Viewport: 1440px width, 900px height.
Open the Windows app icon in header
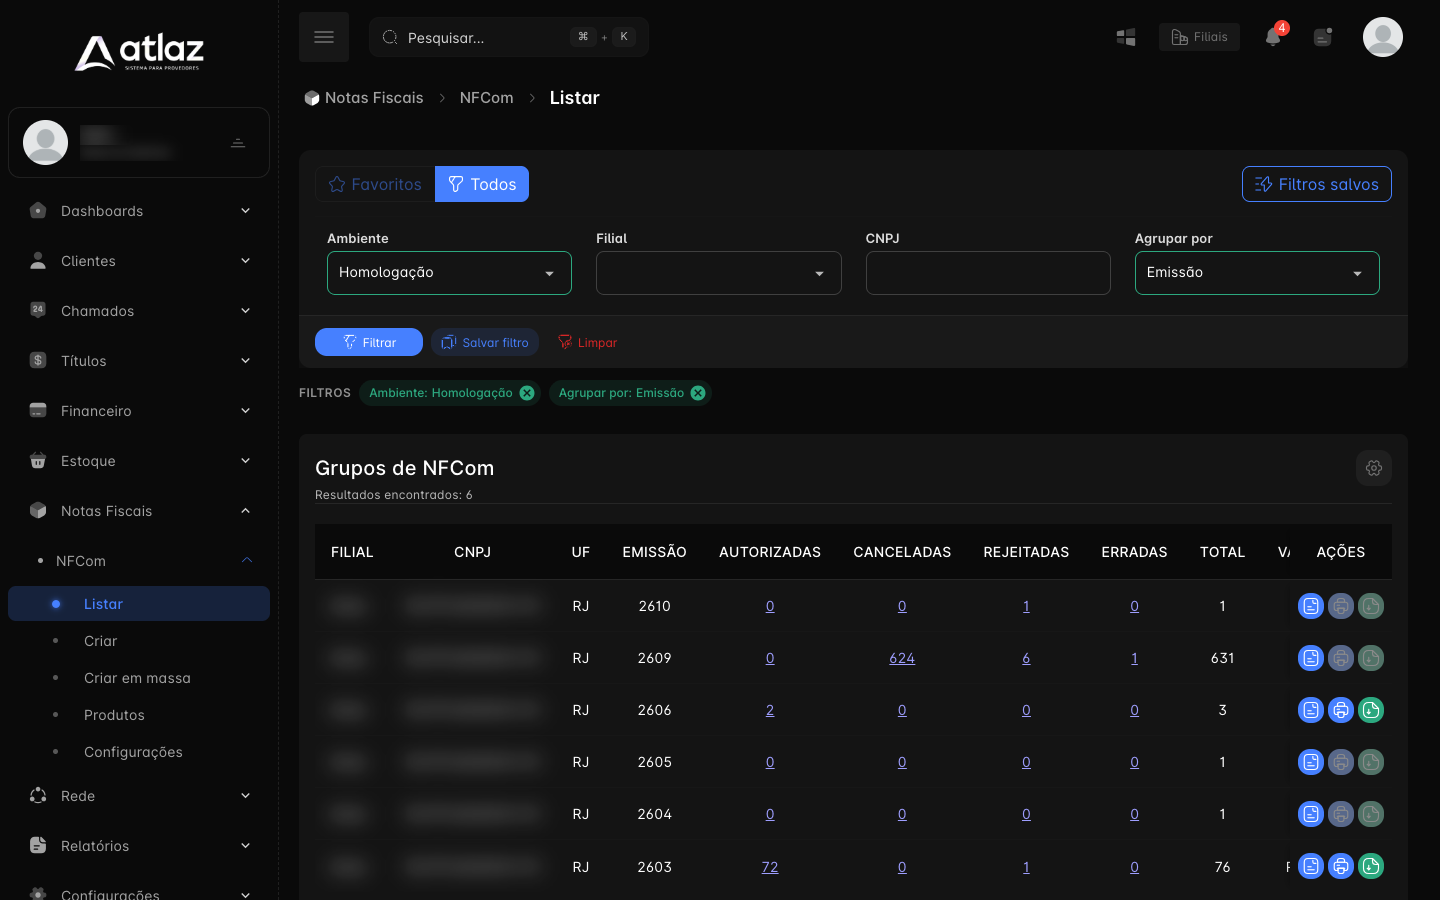click(1126, 37)
